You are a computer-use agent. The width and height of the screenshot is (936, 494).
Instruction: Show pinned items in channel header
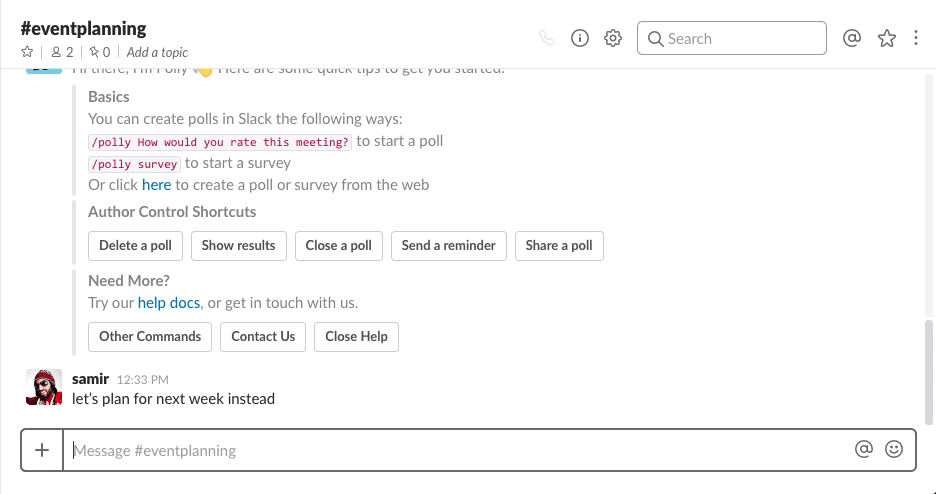99,52
